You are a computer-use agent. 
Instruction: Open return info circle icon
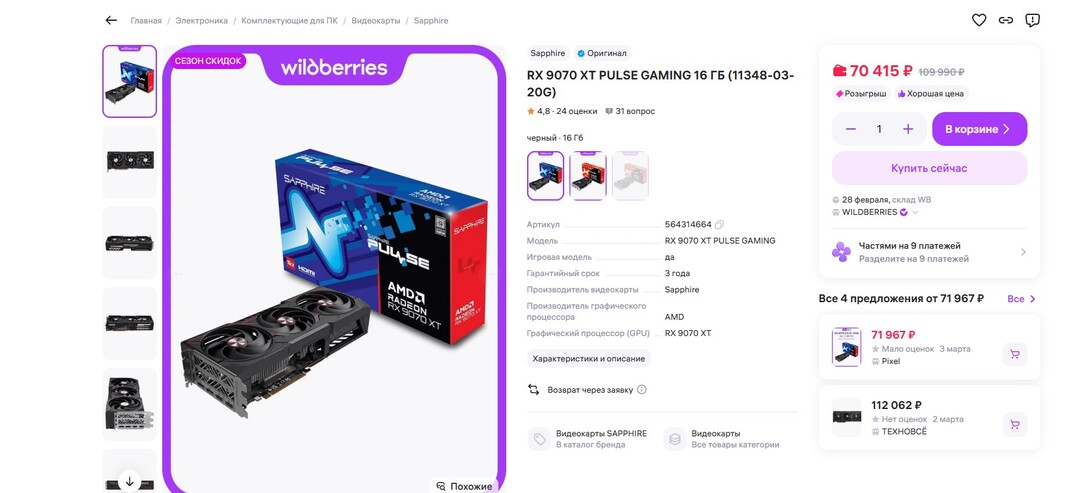(642, 389)
